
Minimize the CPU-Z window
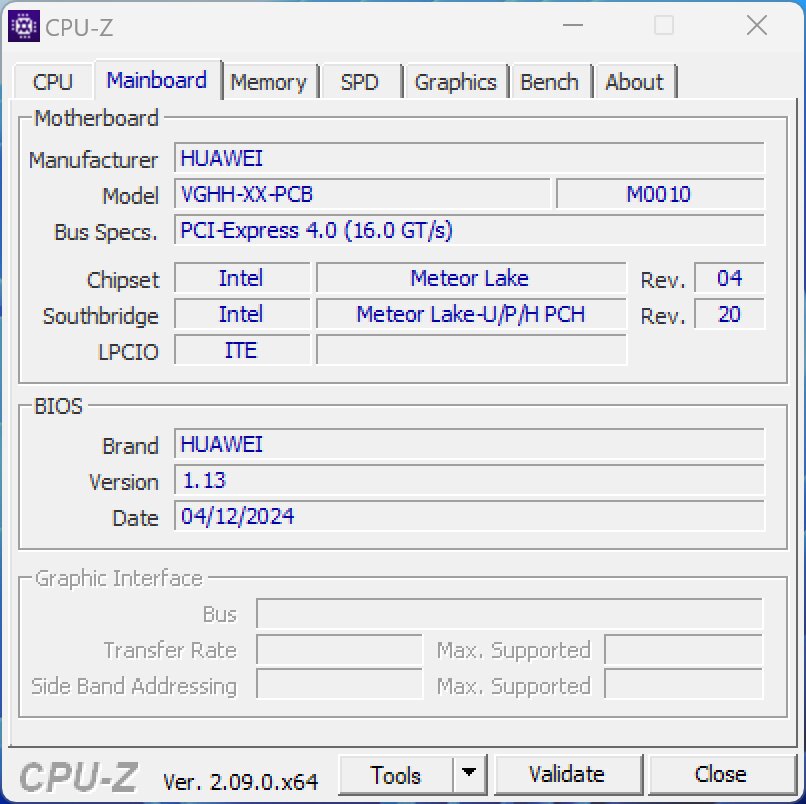tap(573, 25)
